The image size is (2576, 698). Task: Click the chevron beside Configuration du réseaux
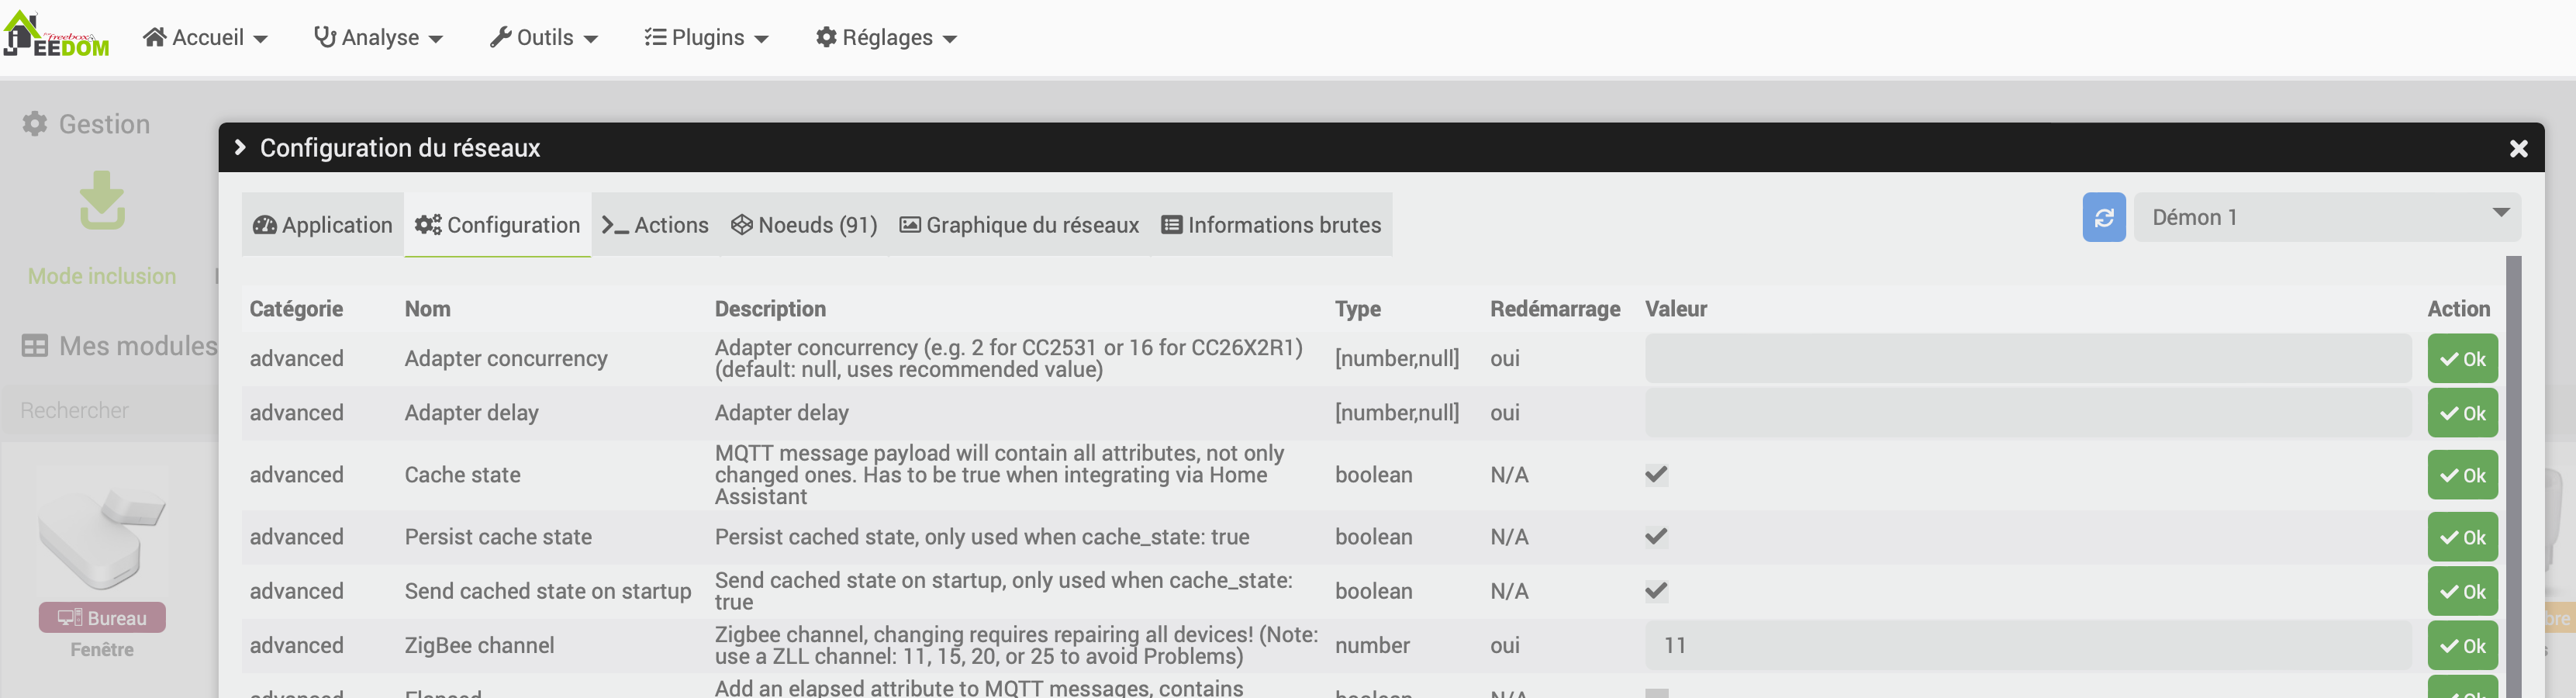pos(240,148)
